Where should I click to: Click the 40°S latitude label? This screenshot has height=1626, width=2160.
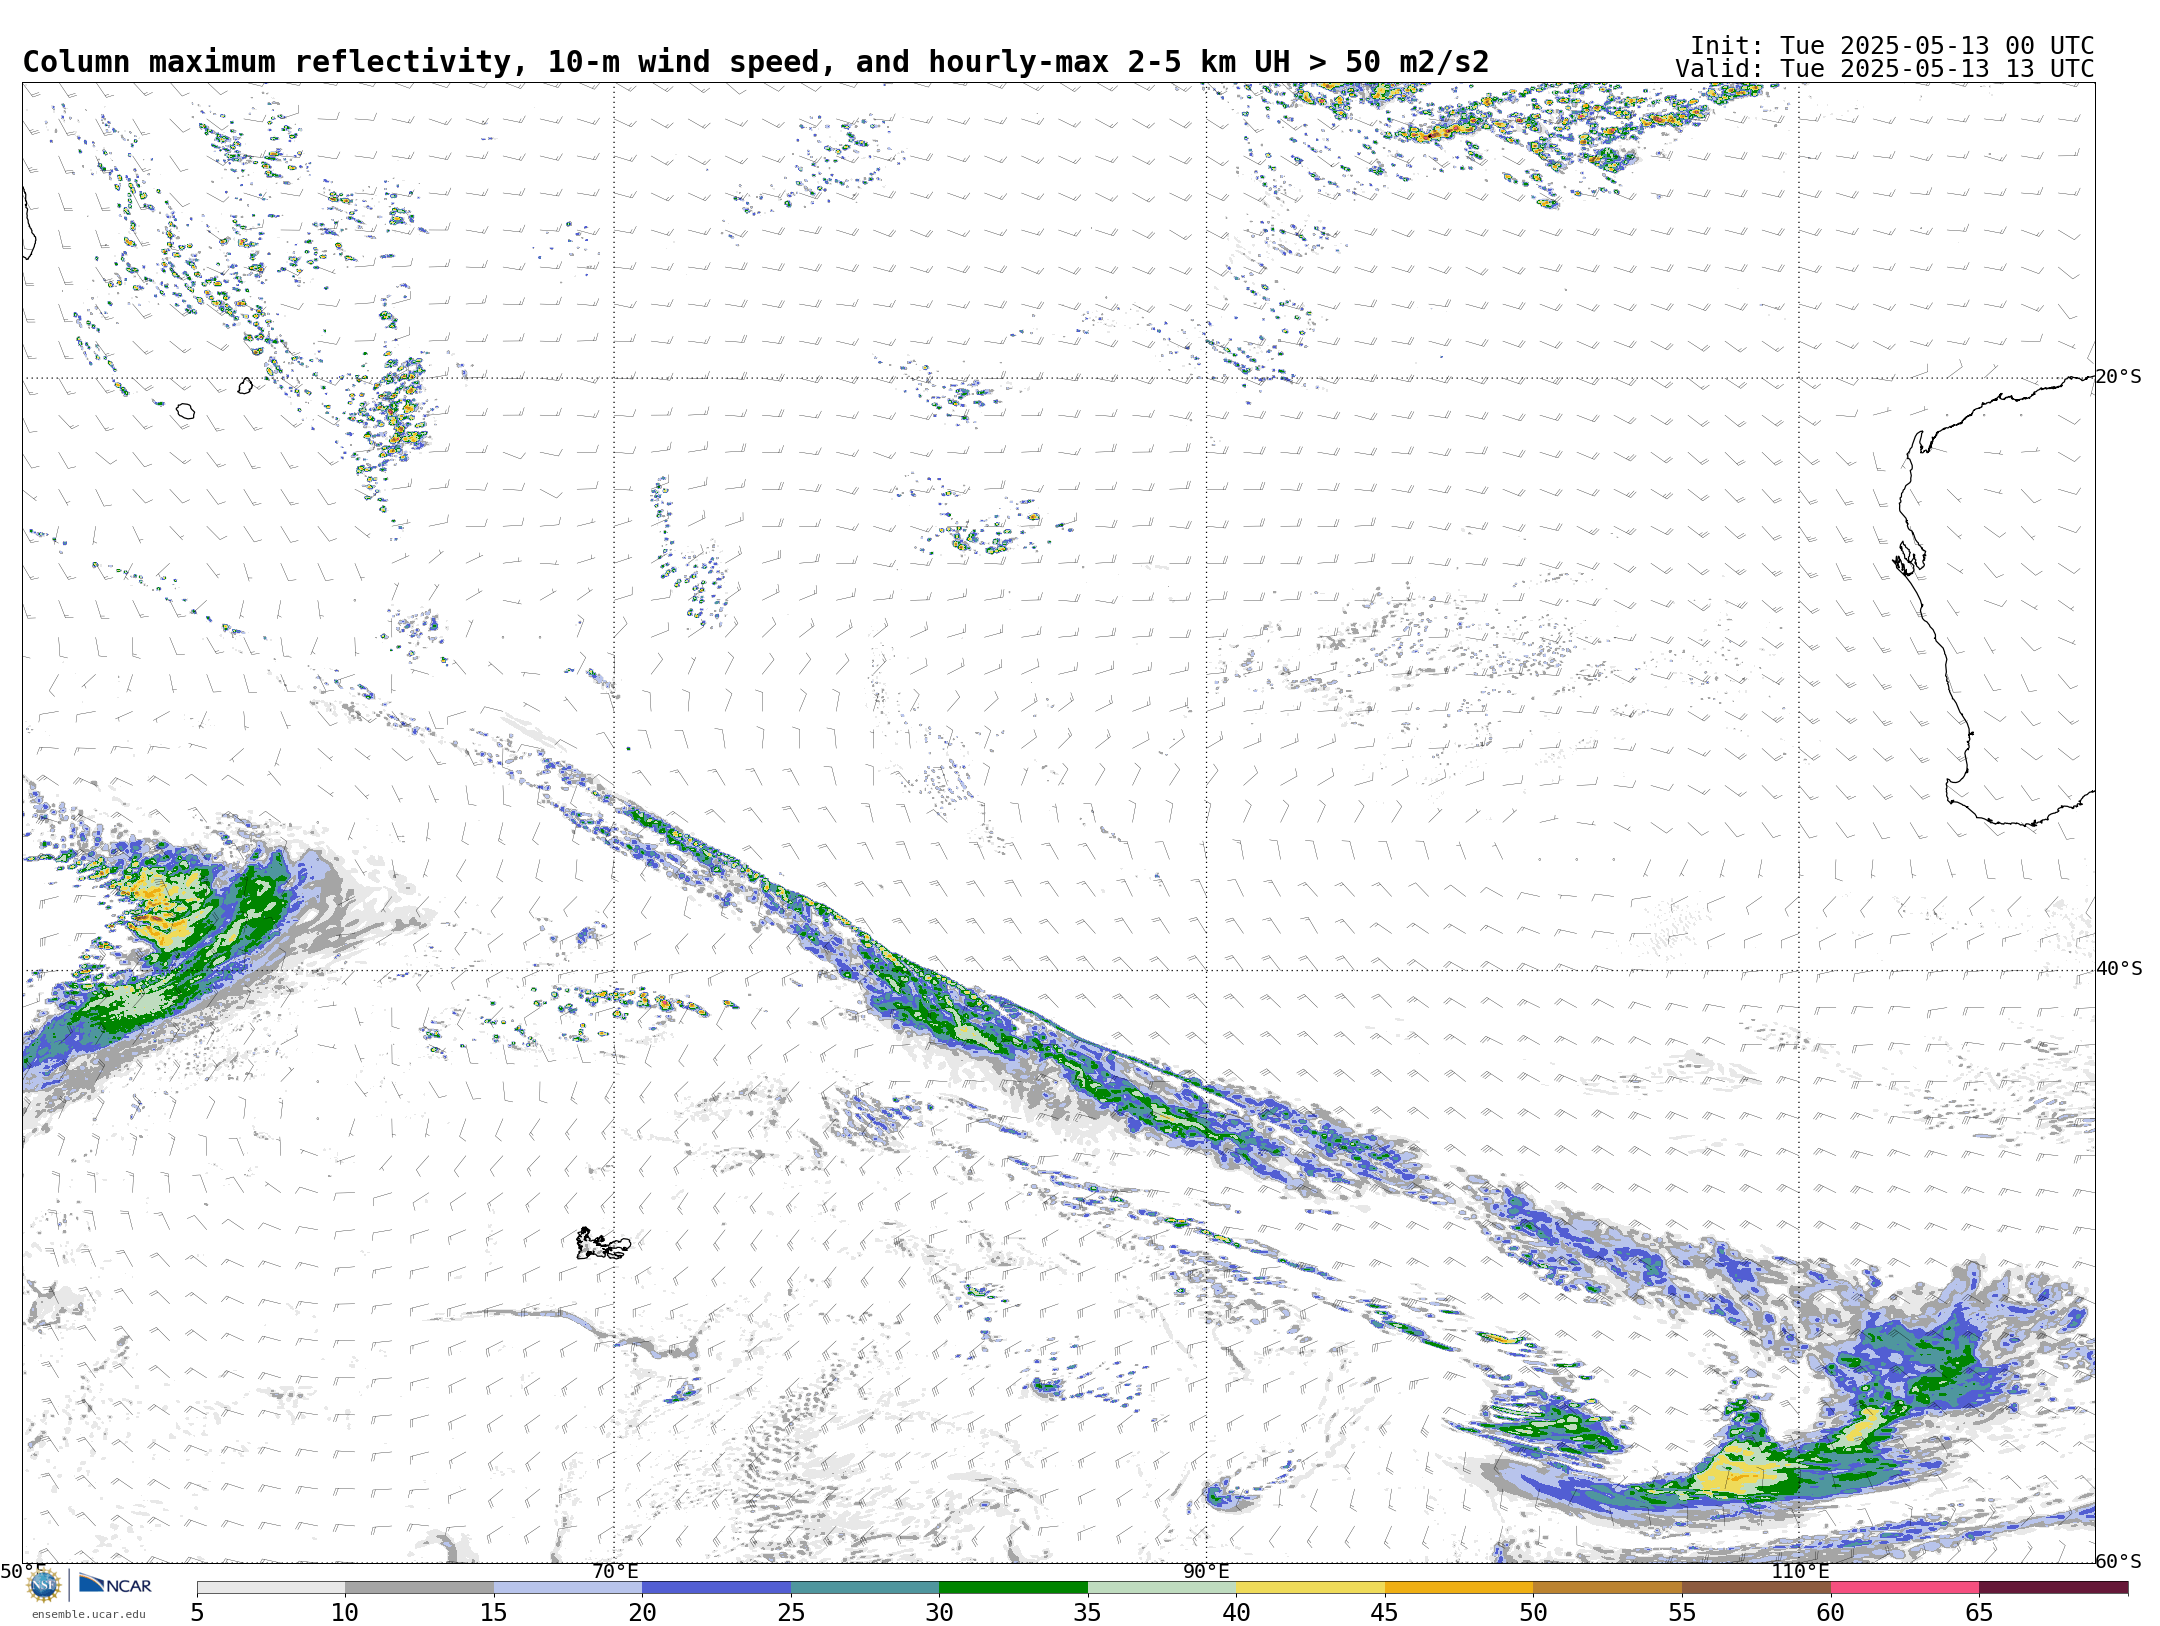[x=2118, y=969]
